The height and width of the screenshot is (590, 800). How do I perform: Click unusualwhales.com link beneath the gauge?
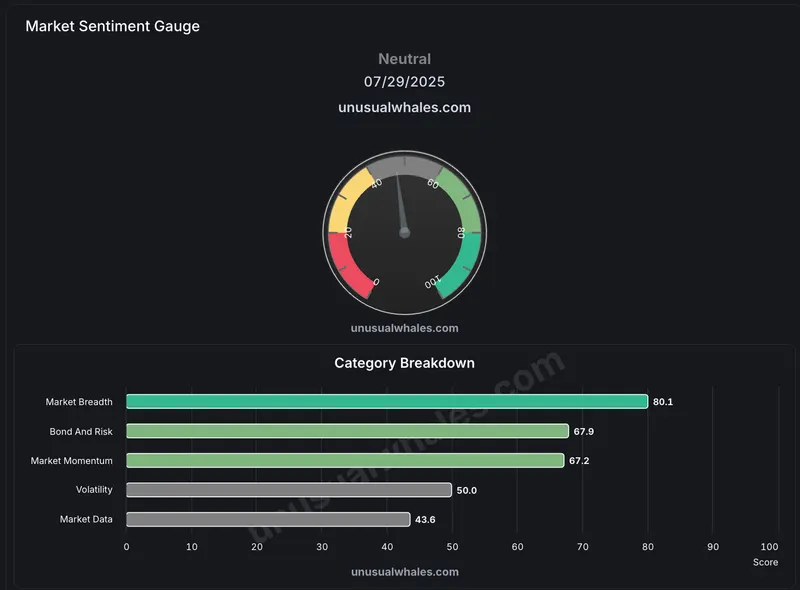405,328
